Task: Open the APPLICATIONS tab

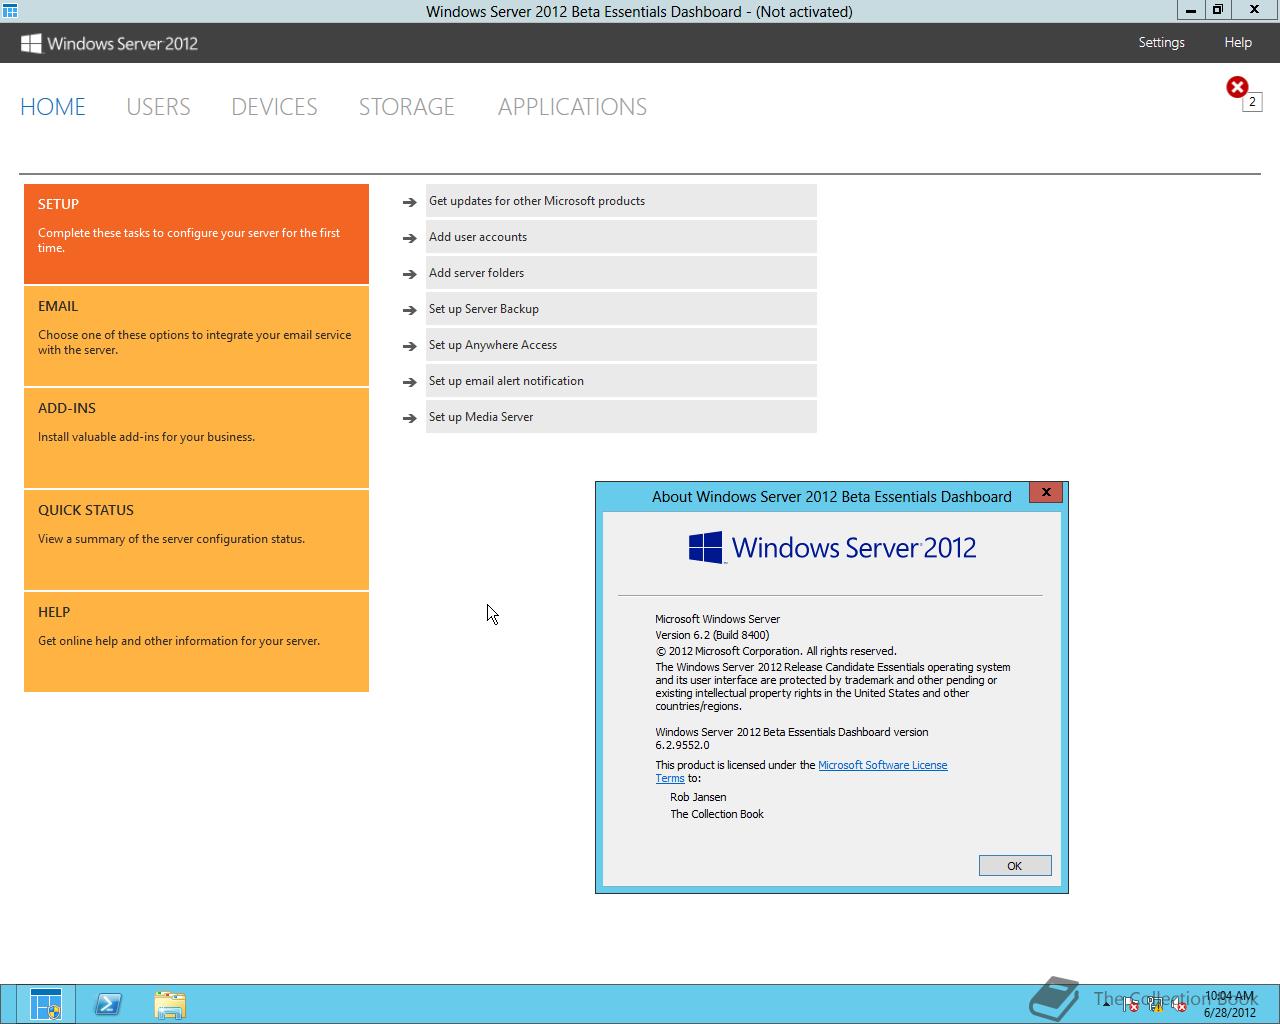Action: point(572,107)
